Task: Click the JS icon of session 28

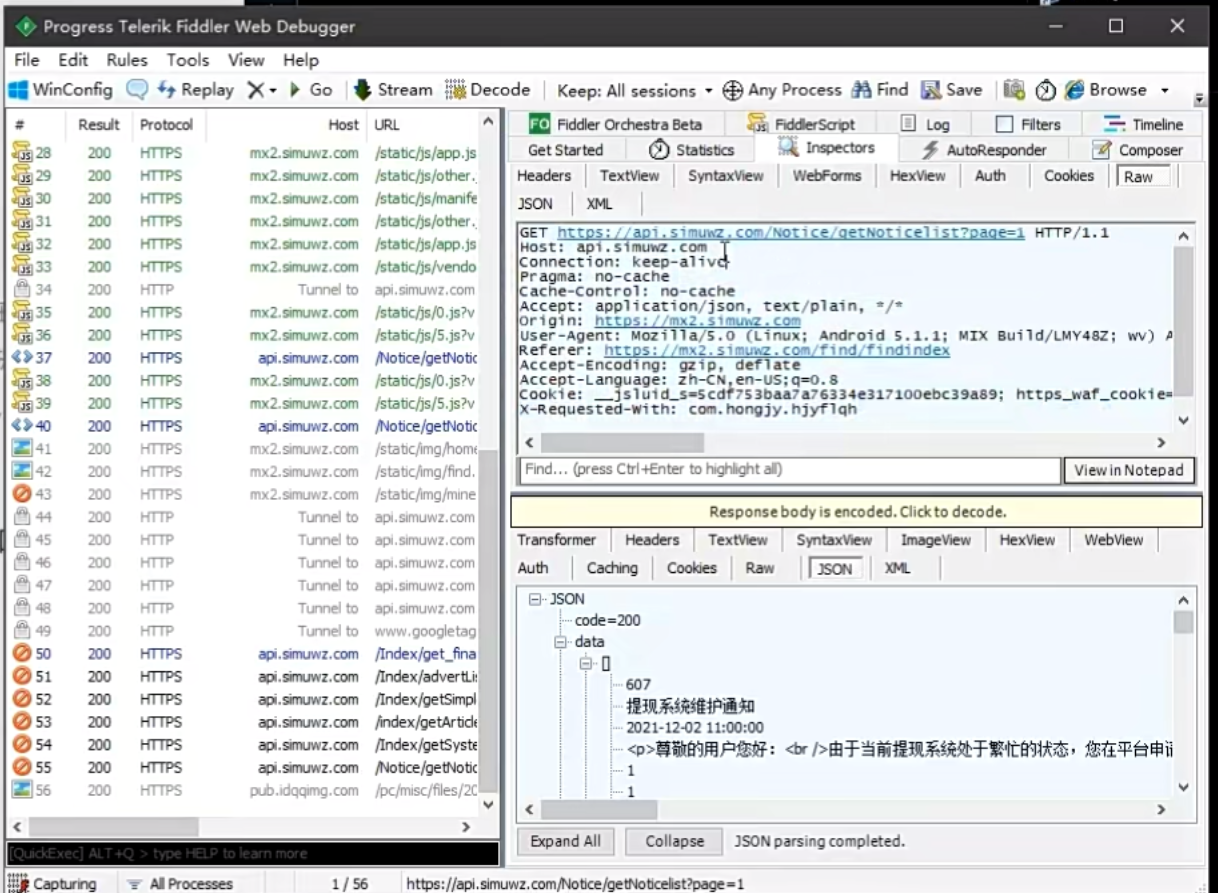Action: tap(22, 153)
